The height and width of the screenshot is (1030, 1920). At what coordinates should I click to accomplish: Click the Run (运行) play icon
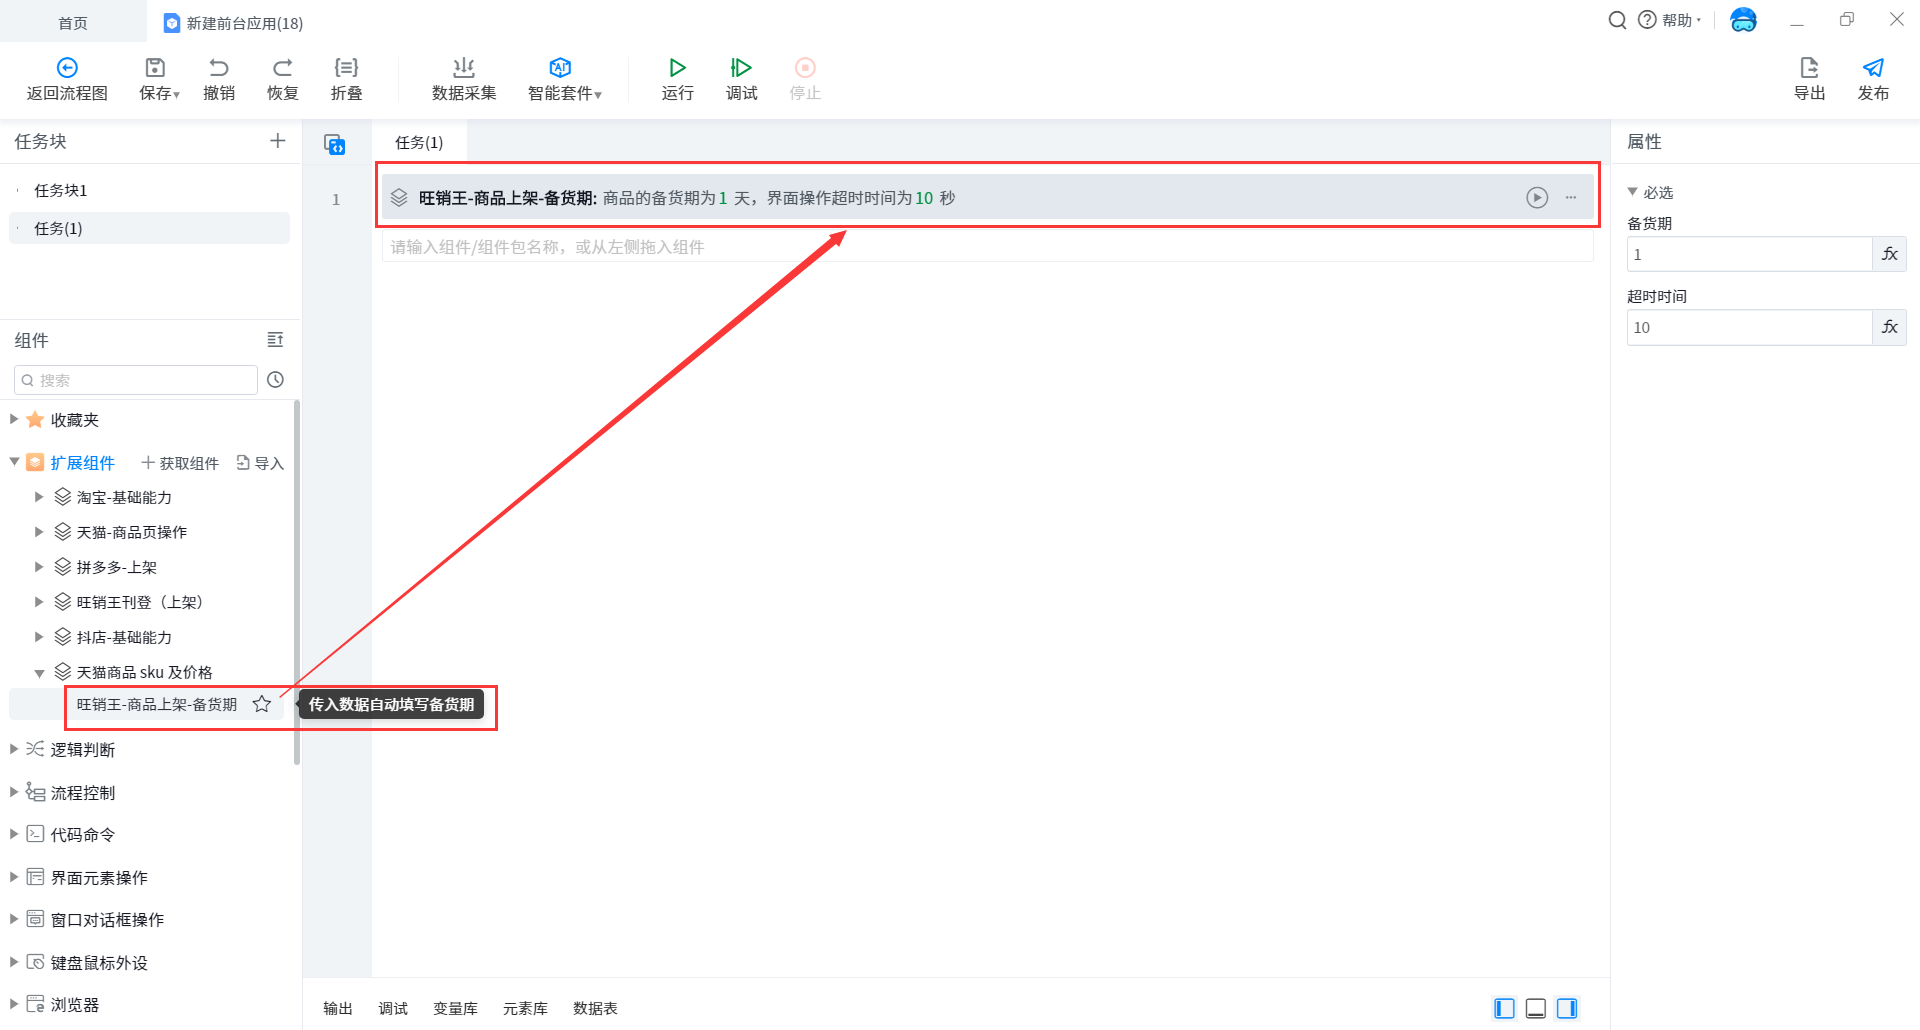[x=677, y=68]
